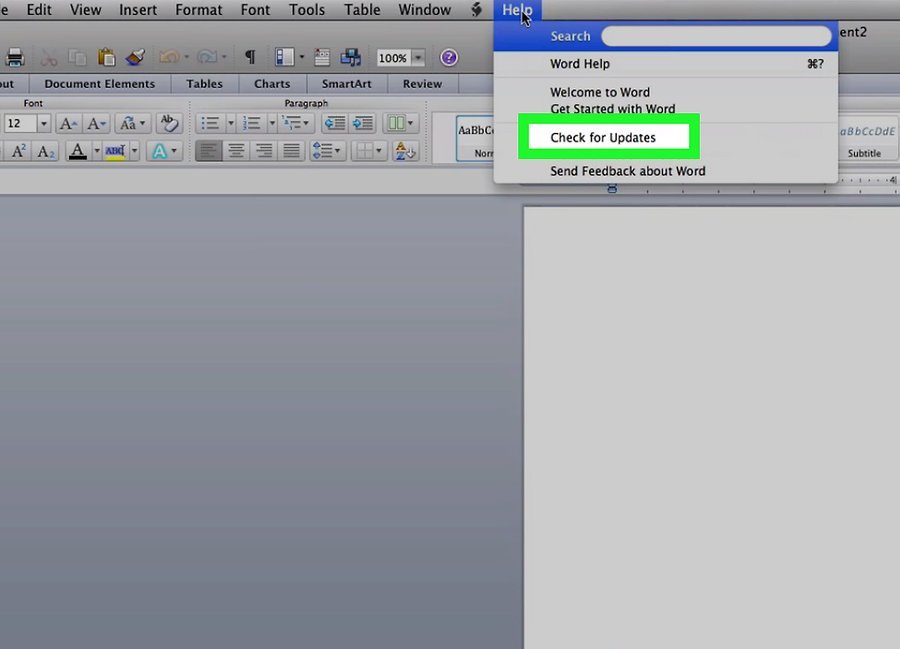Click the Bulleted List icon
Viewport: 900px width, 649px height.
point(210,123)
